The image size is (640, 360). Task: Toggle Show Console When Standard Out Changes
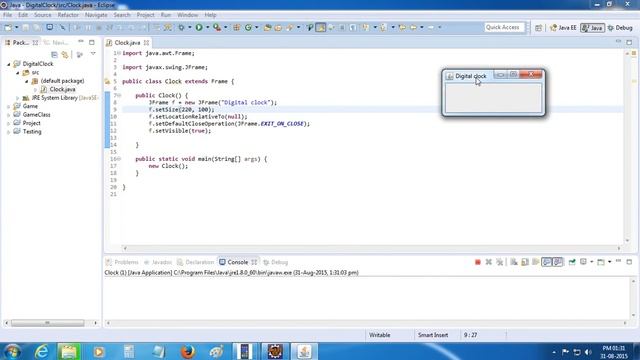pyautogui.click(x=547, y=262)
